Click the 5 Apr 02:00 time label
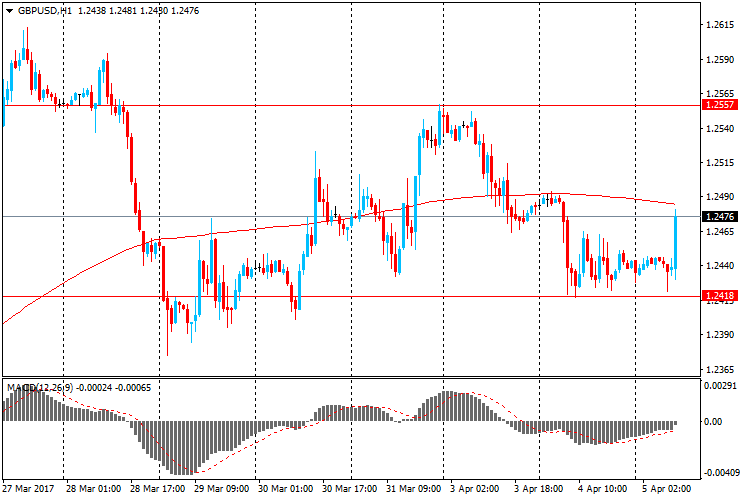 pos(667,489)
